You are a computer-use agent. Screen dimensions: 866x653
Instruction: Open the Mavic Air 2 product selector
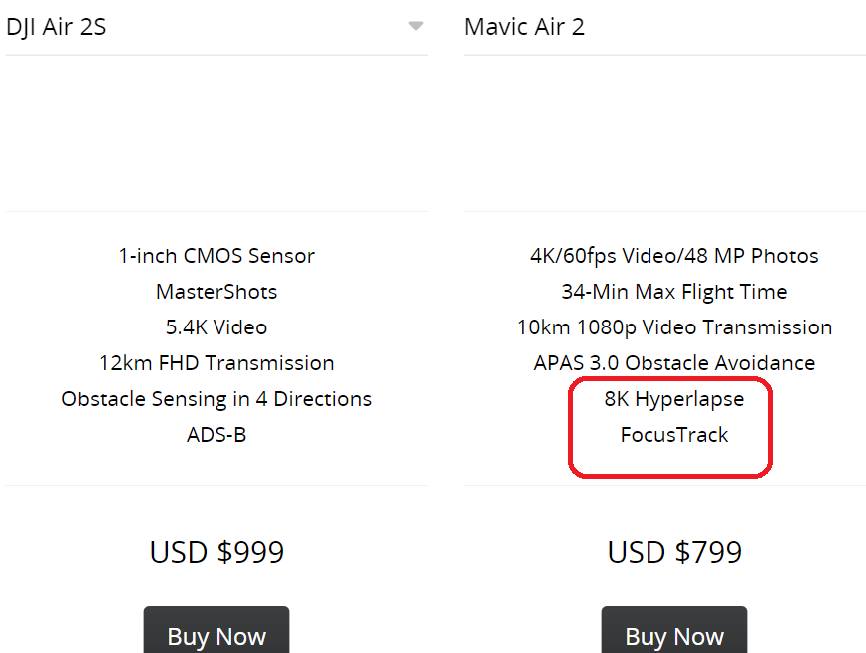664,28
